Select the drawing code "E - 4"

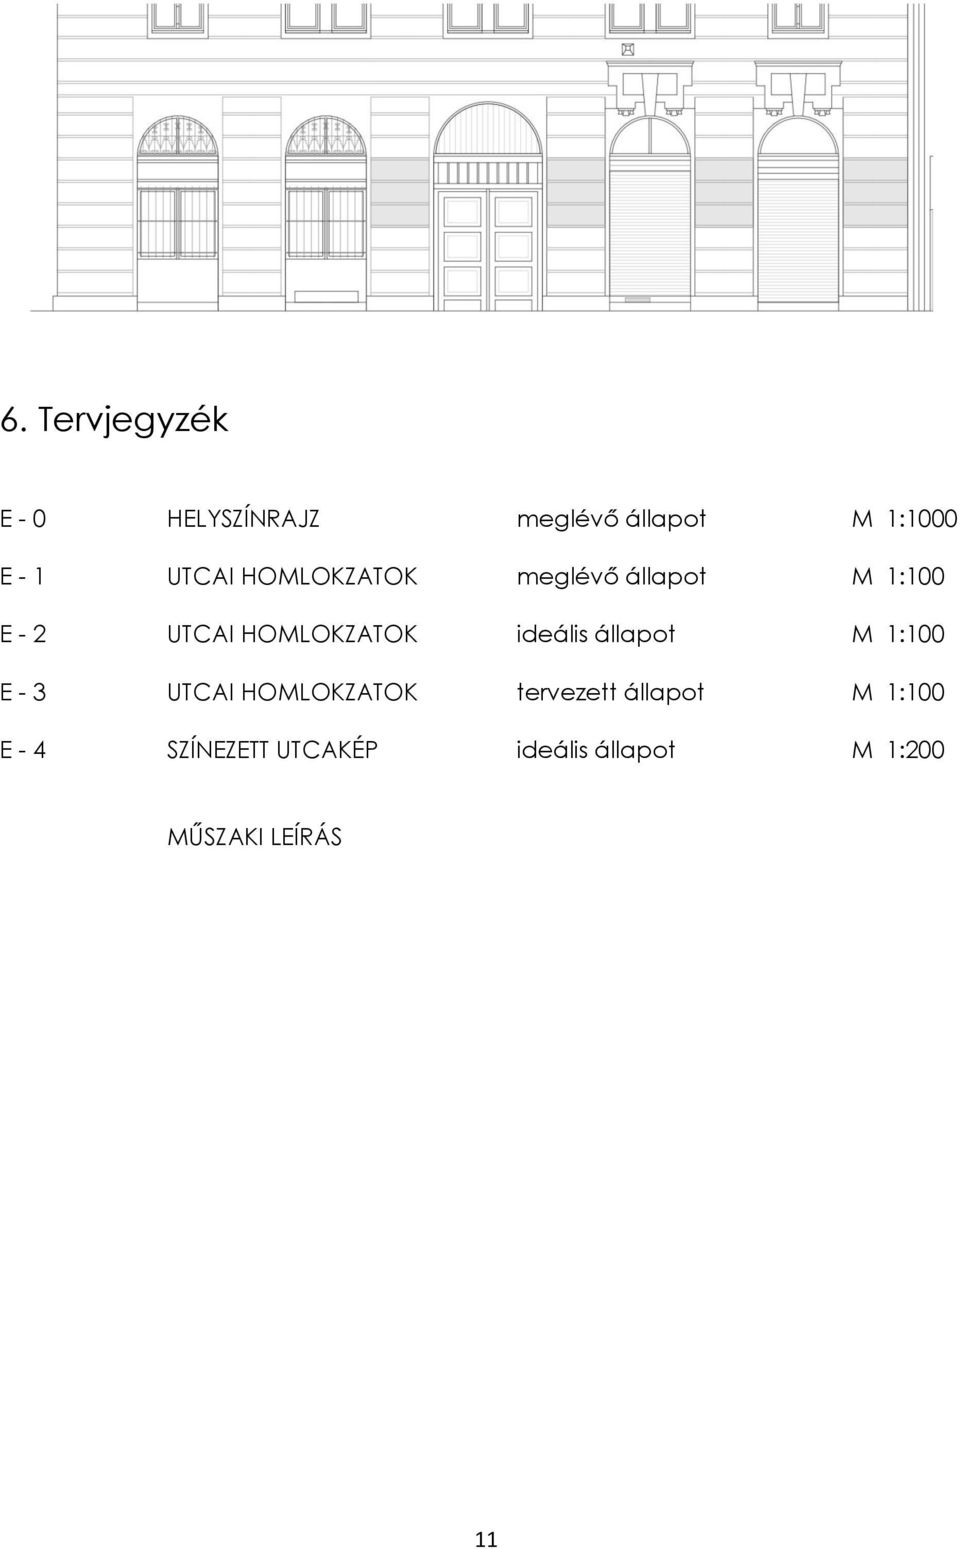23,750
